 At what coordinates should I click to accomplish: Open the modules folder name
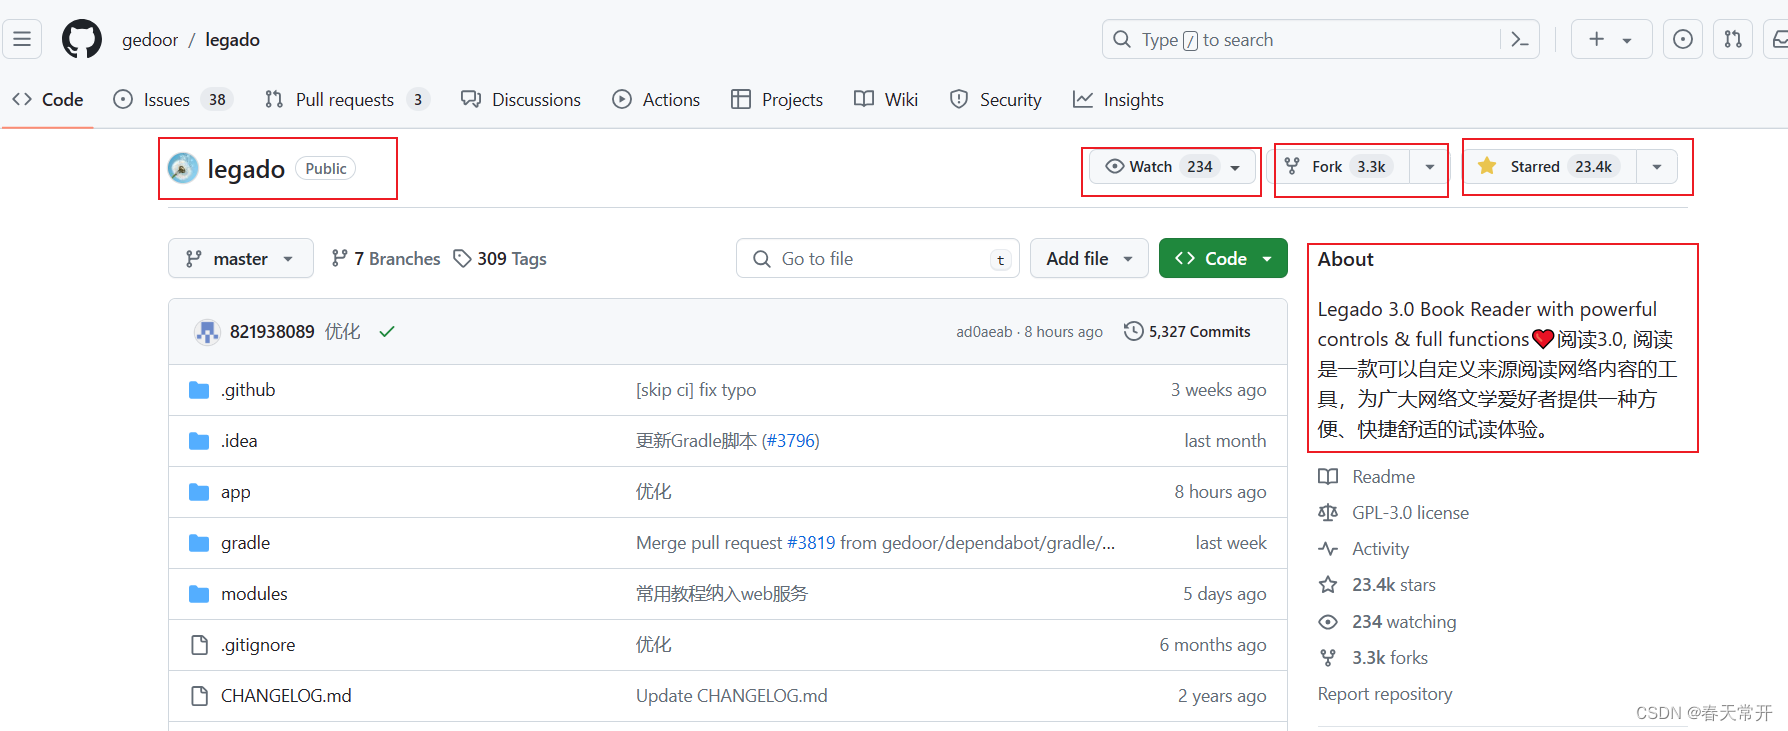pos(254,594)
